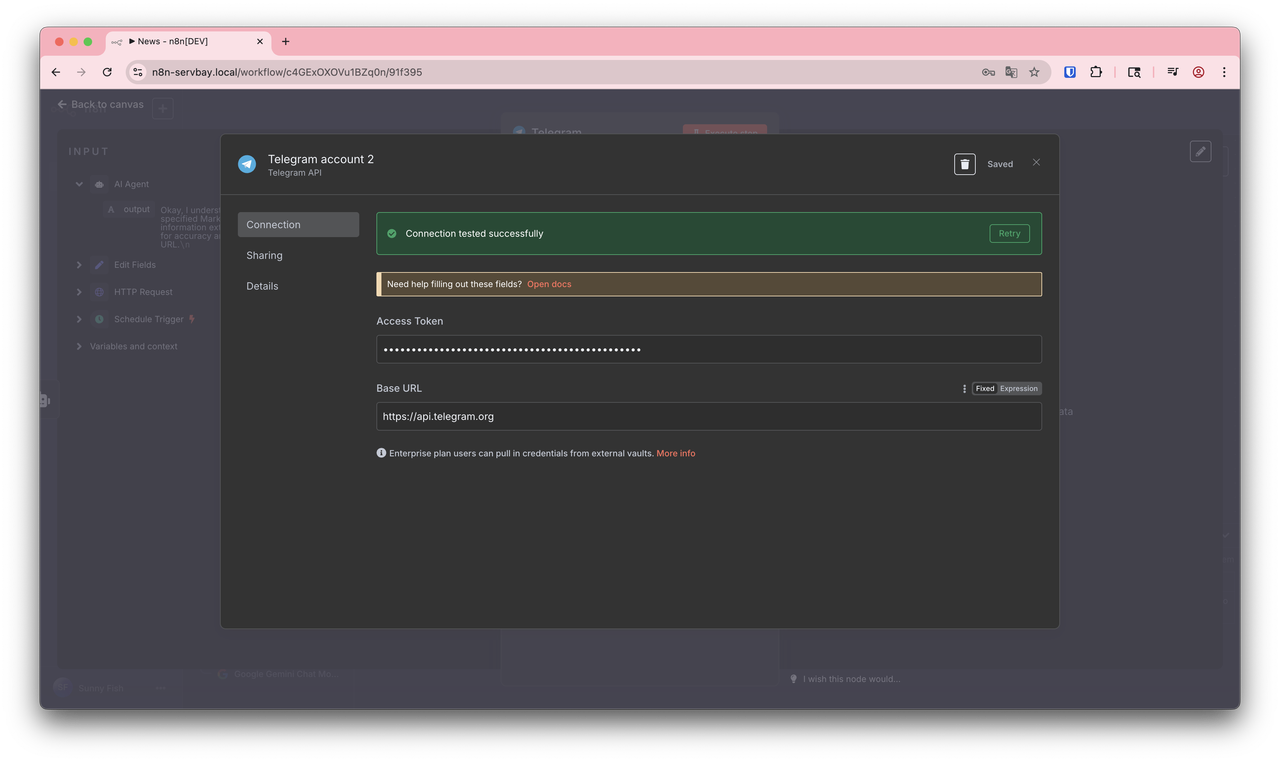Close the Telegram credential dialog
1280x762 pixels.
point(1036,162)
